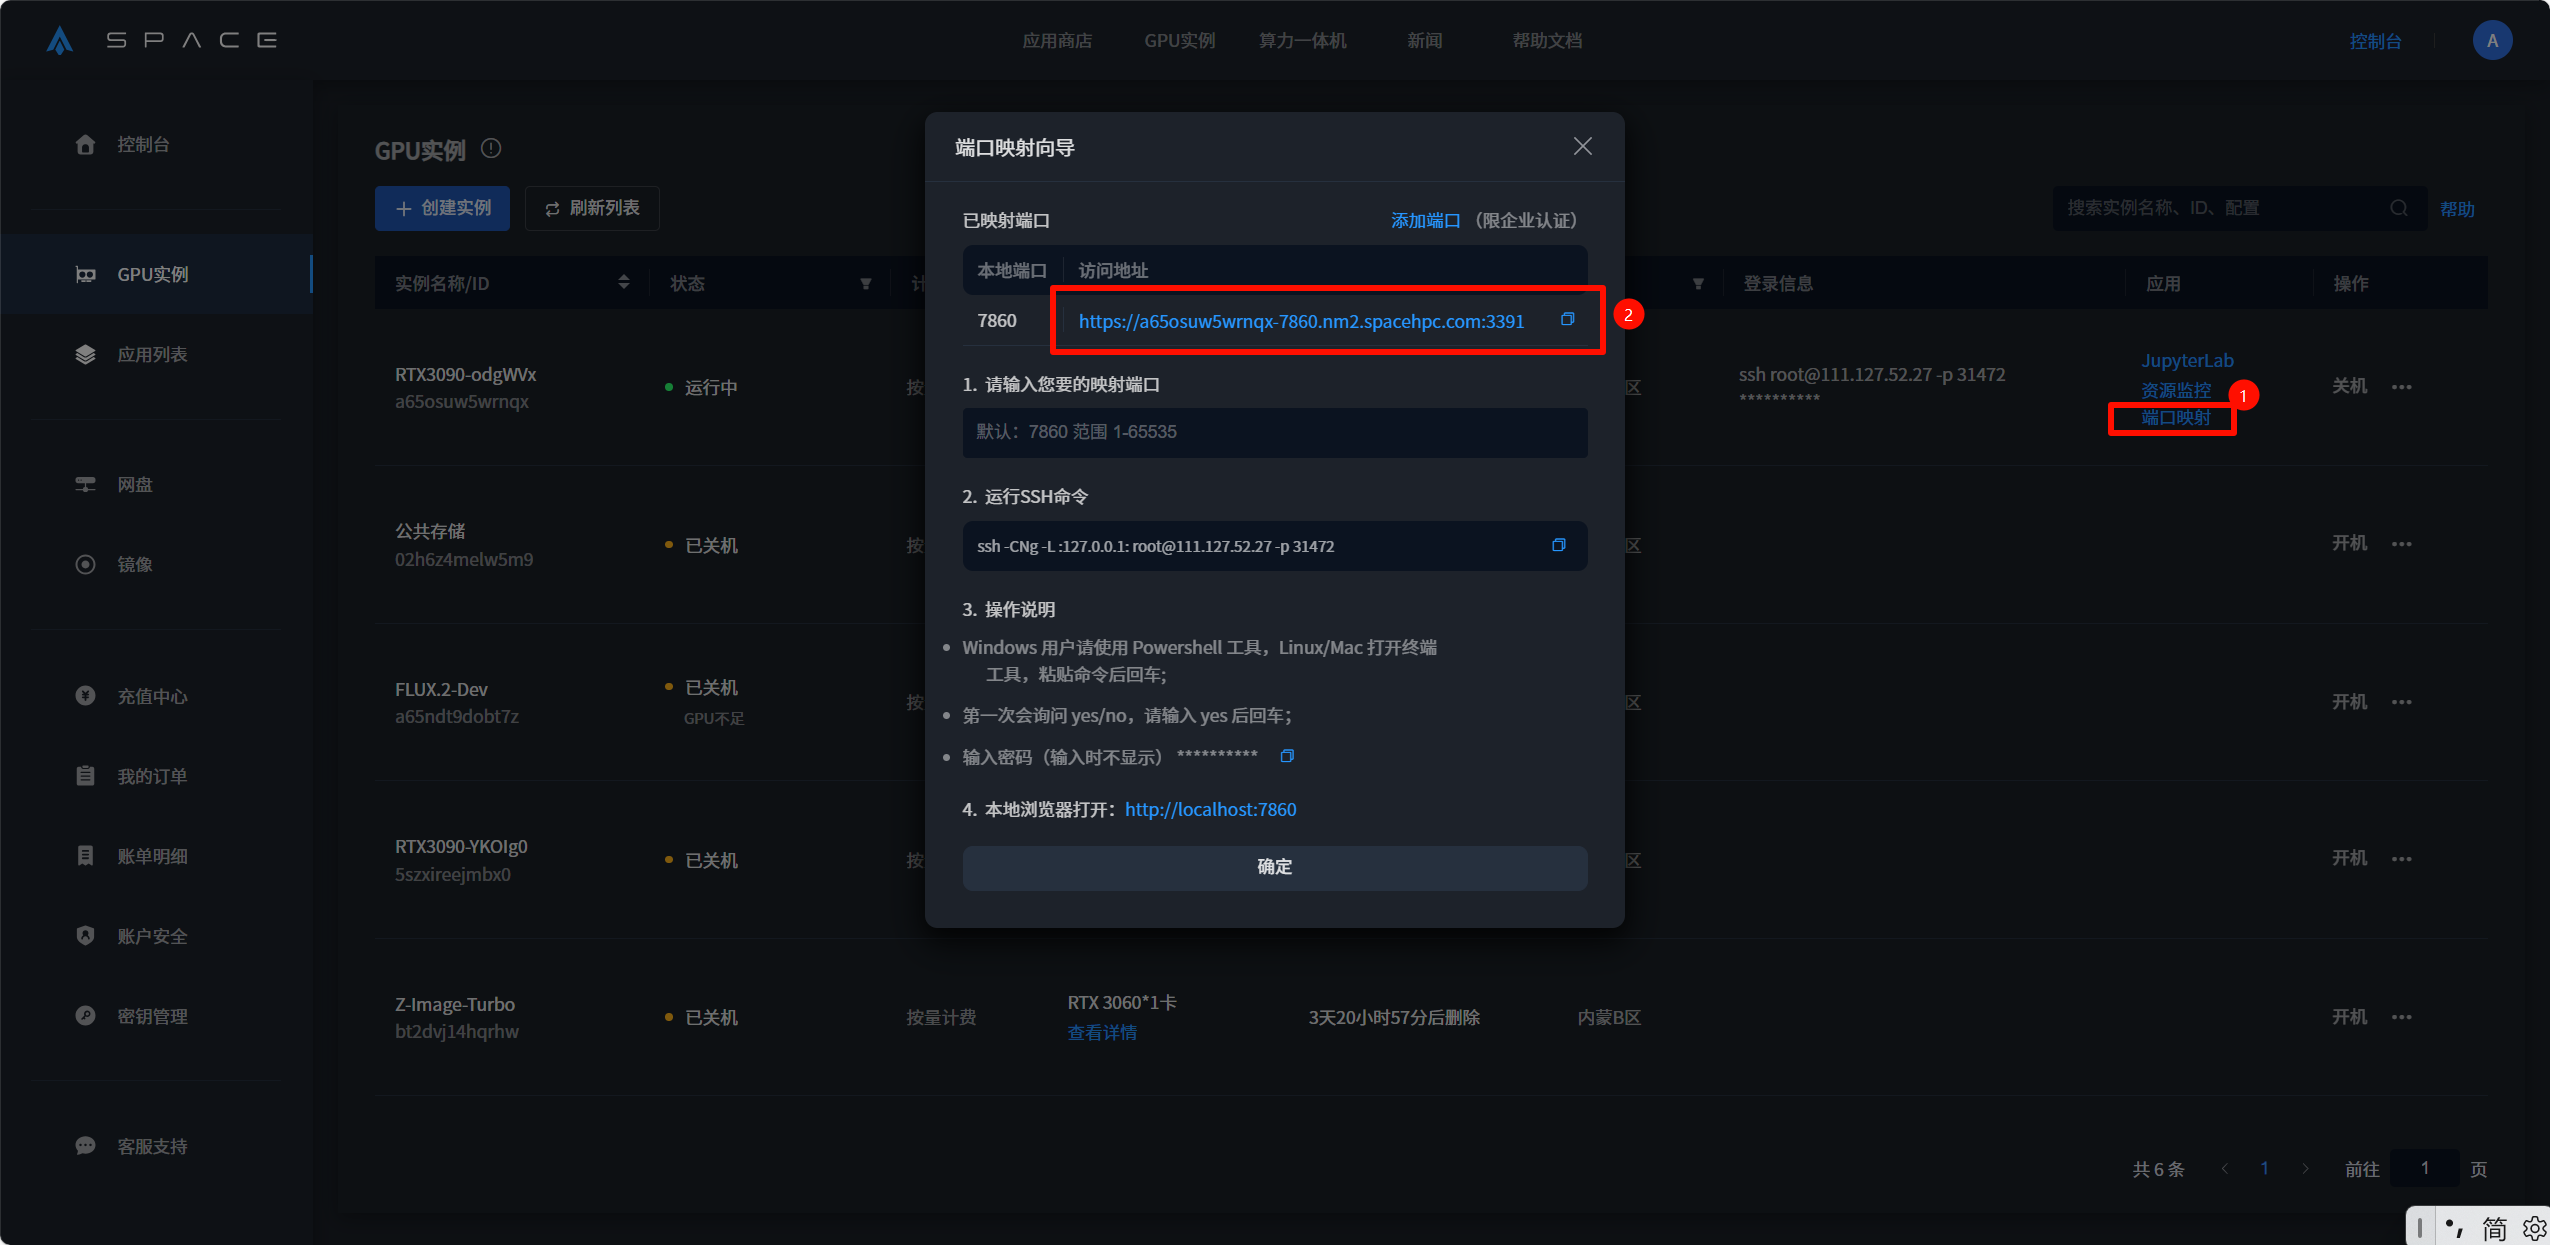The width and height of the screenshot is (2550, 1245).
Task: Copy the mapped port access URL
Action: pos(1567,319)
